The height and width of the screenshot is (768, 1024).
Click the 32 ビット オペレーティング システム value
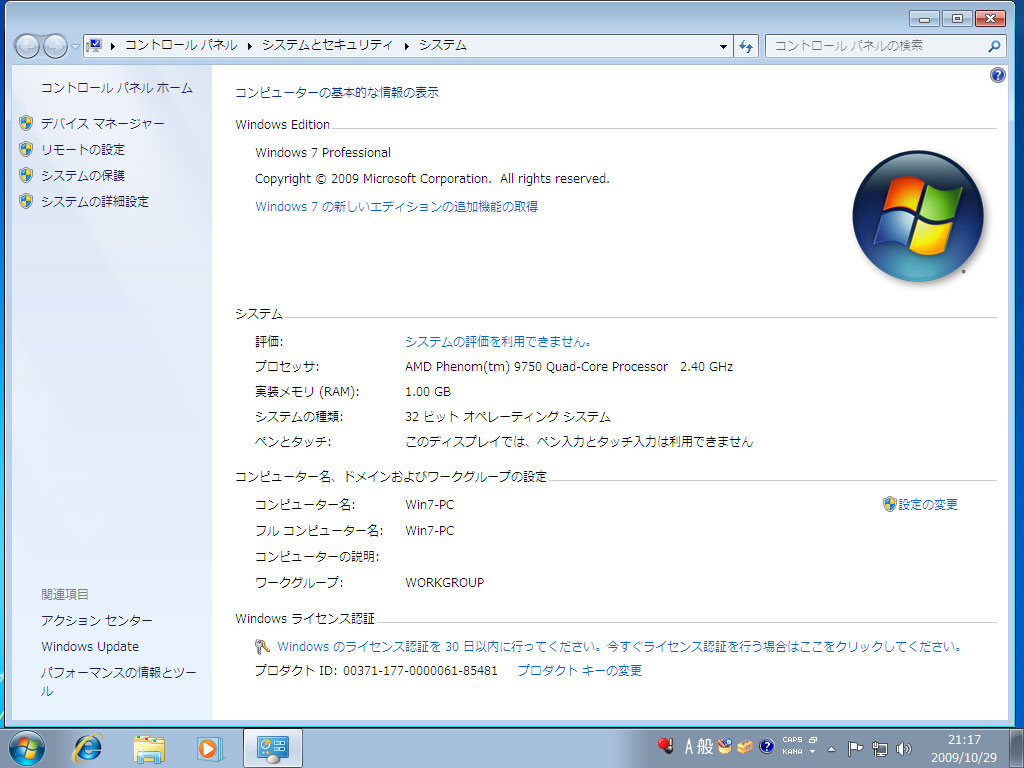[507, 417]
